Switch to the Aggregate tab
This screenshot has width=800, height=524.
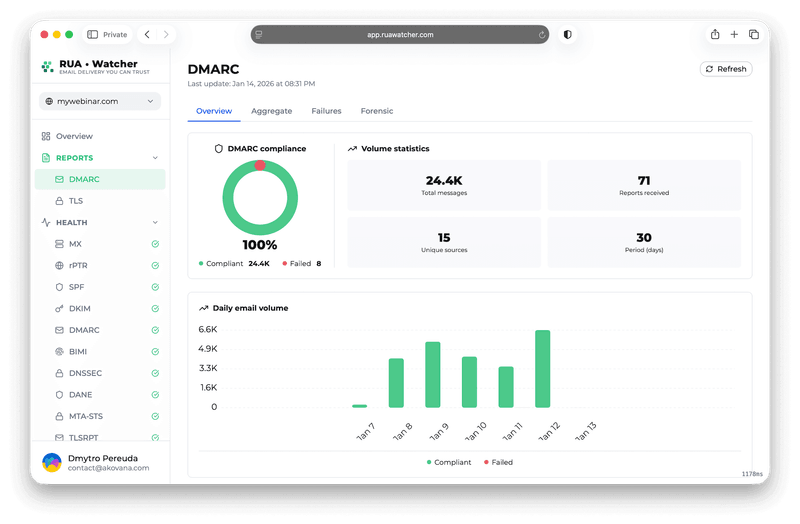point(271,111)
